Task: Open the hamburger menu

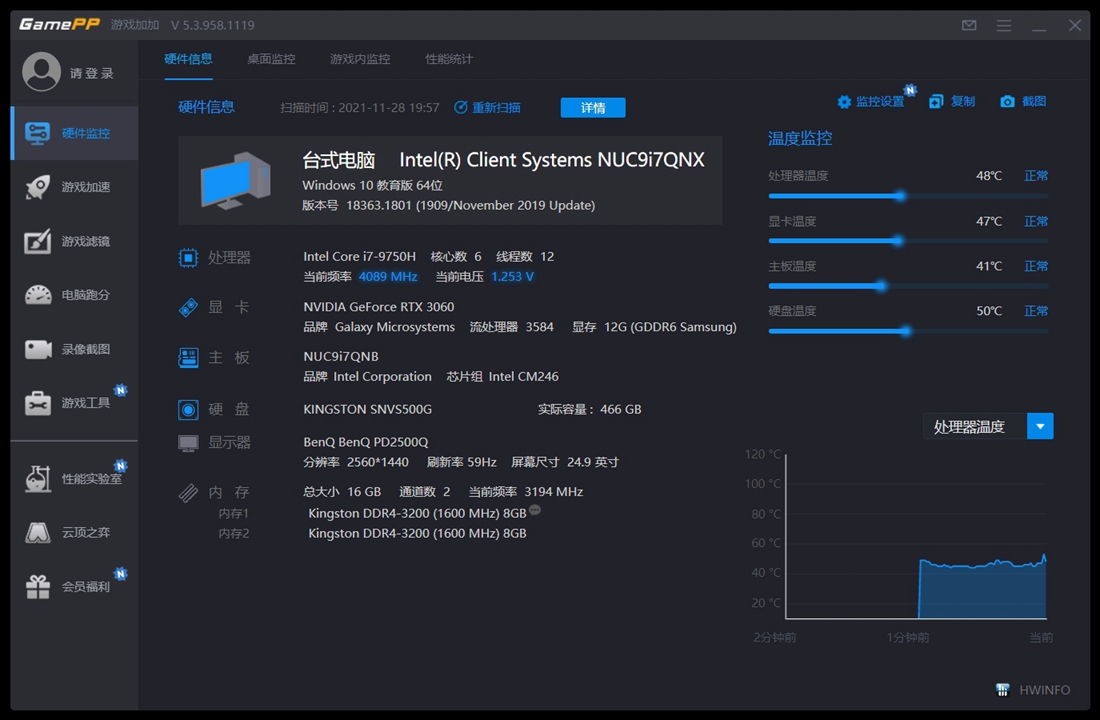Action: pyautogui.click(x=1003, y=25)
